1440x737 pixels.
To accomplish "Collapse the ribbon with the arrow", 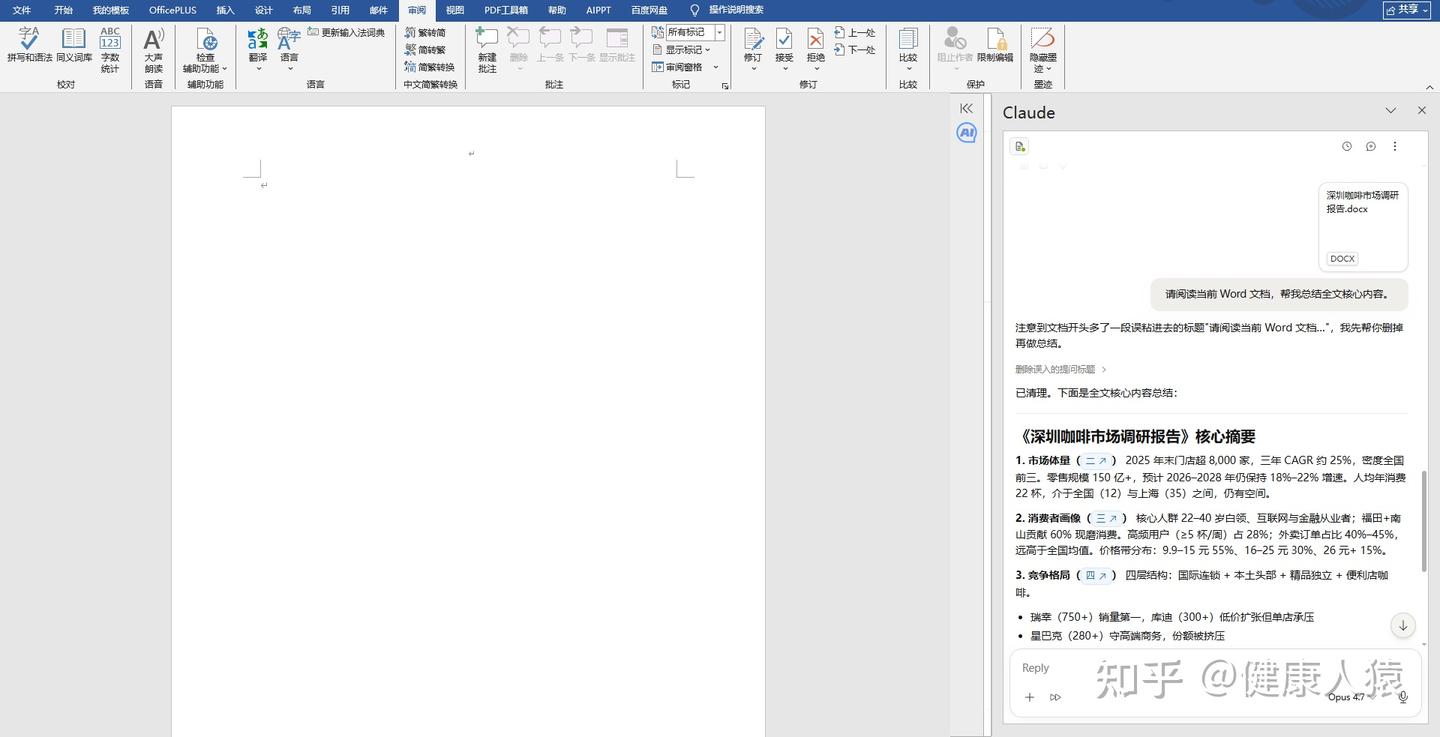I will click(1431, 86).
